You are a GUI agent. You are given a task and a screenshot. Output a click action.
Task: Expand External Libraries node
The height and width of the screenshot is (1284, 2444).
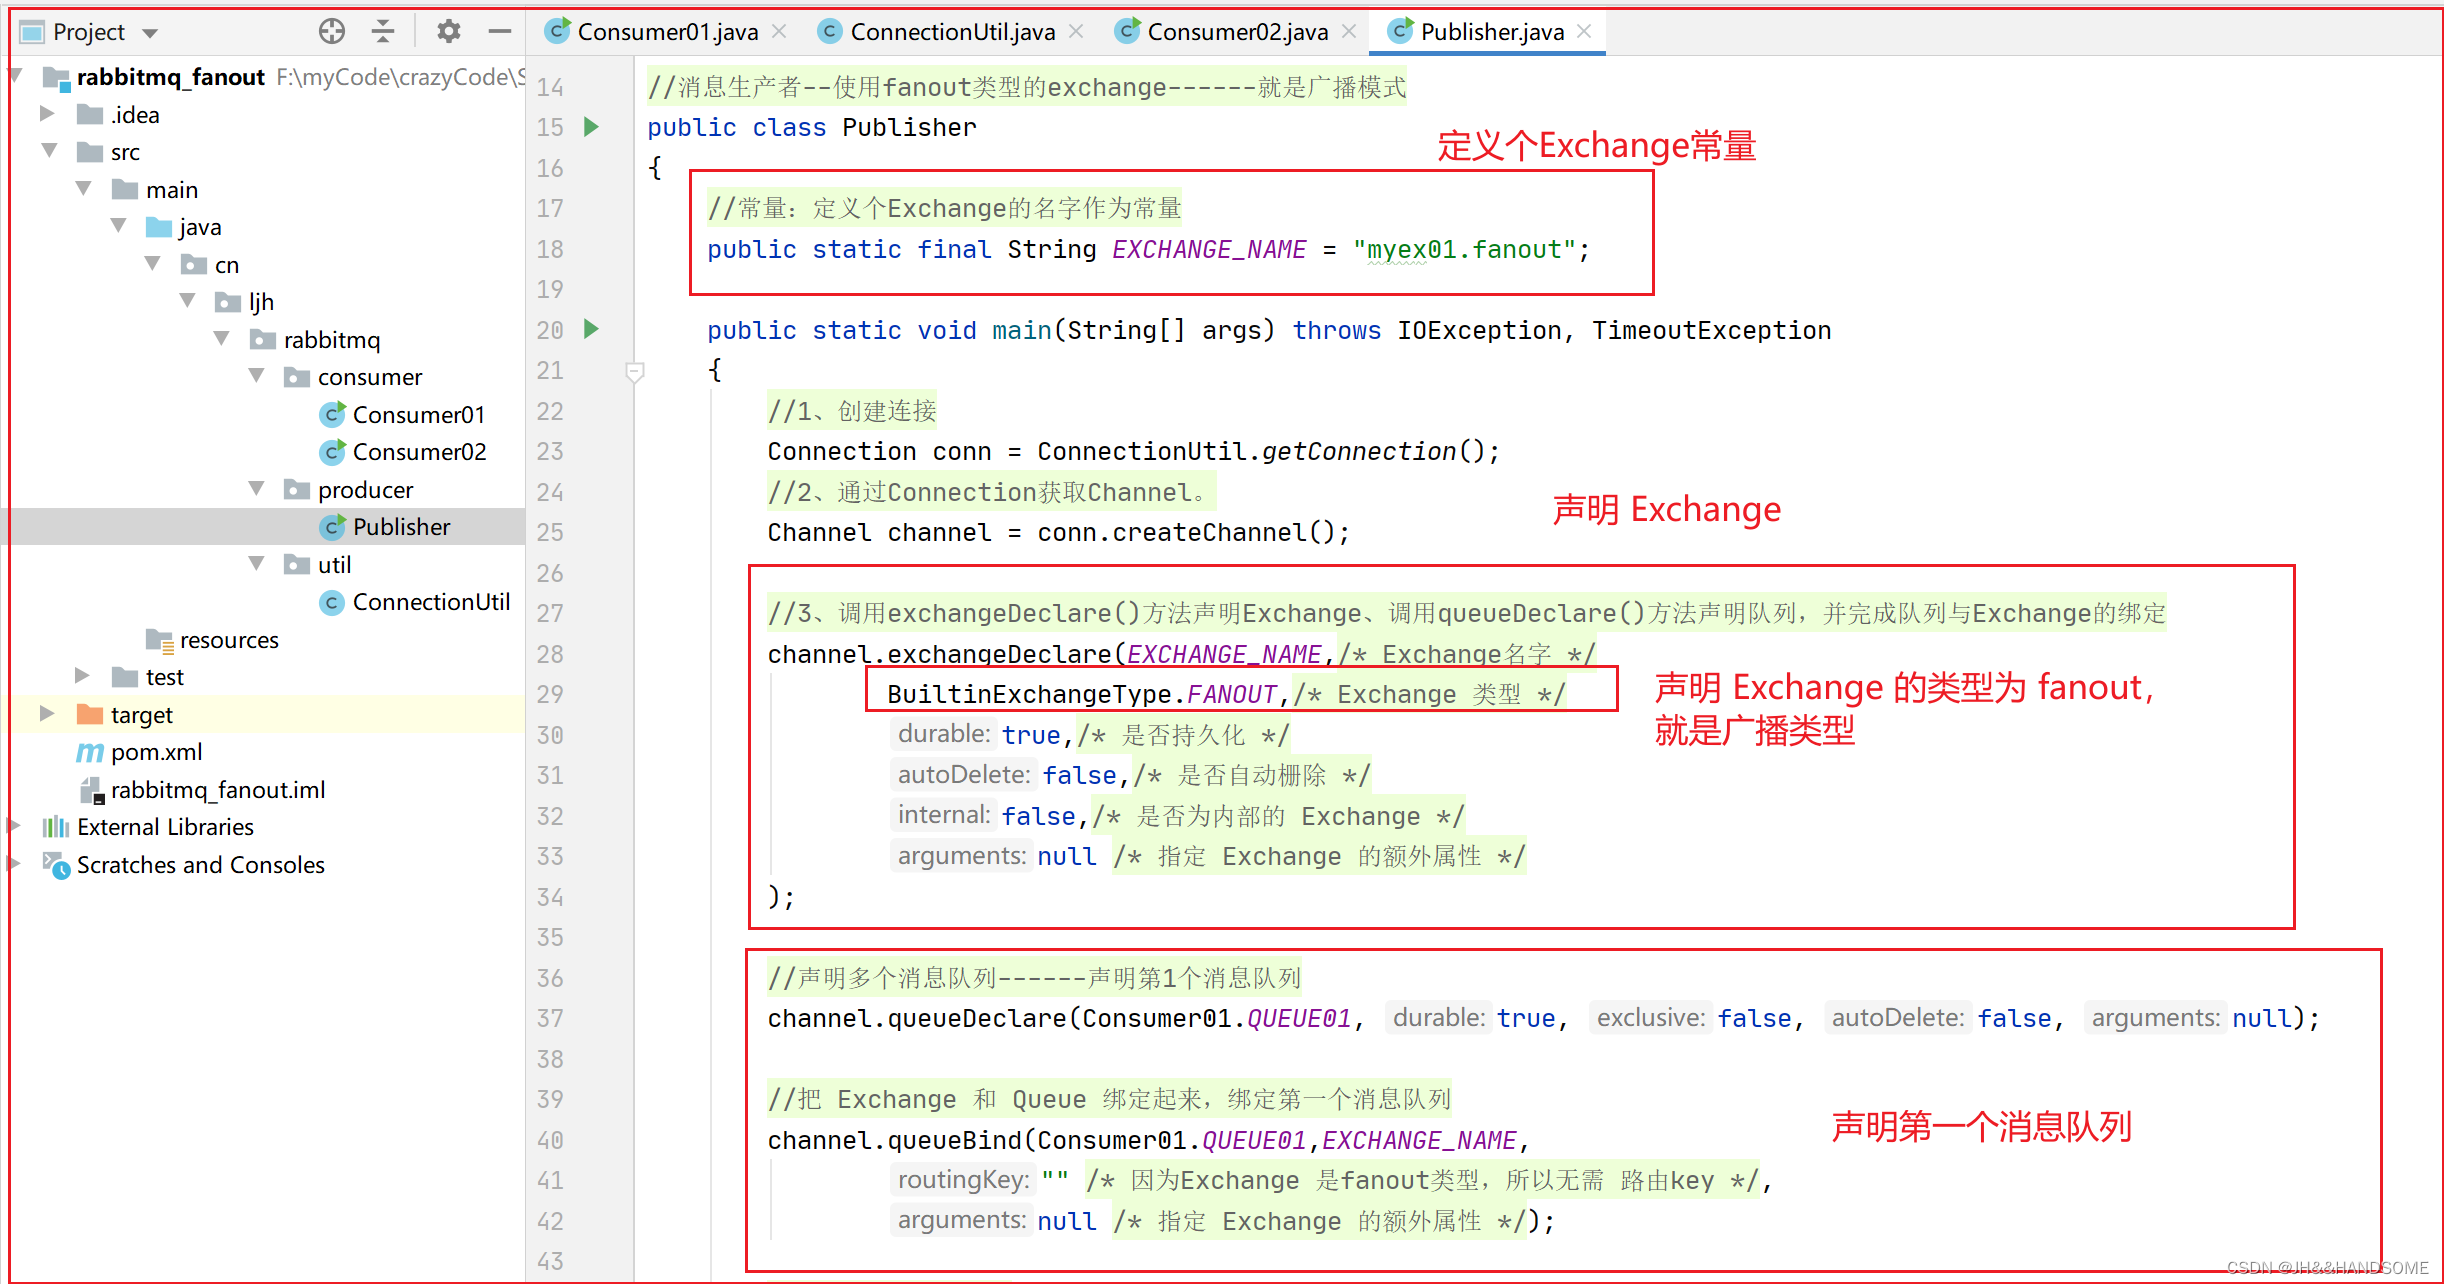[14, 826]
